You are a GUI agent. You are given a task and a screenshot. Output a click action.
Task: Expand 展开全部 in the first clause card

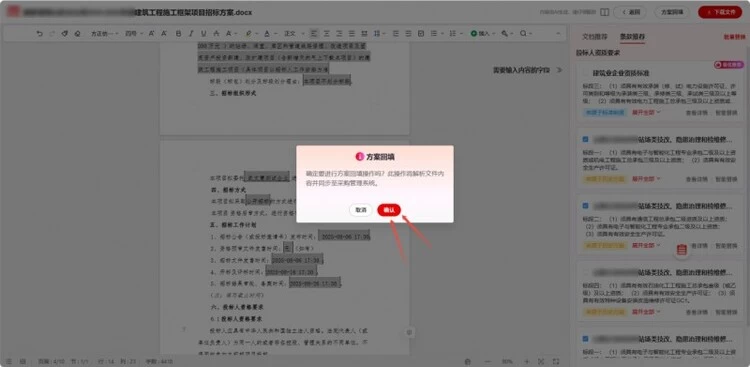click(646, 112)
